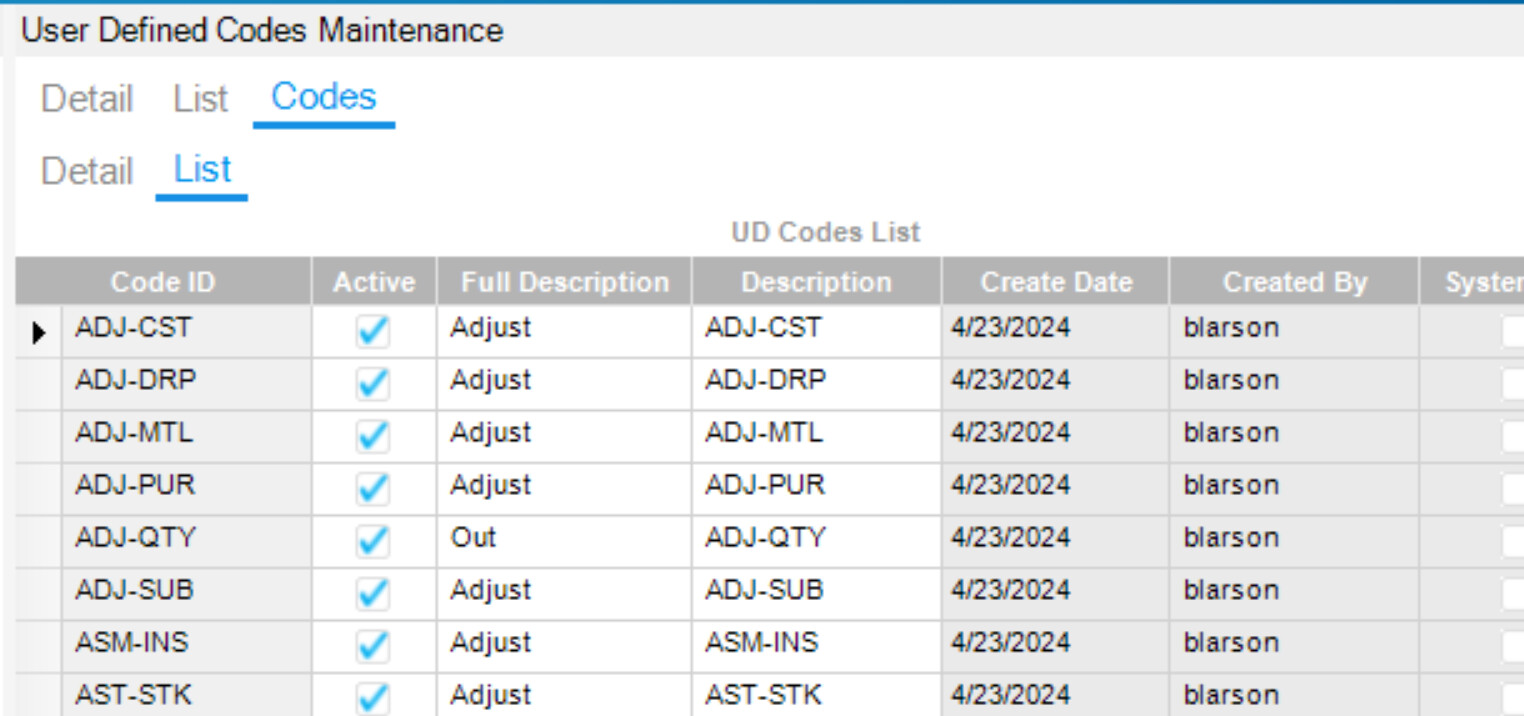Click the Created By column header
Screen dimensions: 1524x716
click(1294, 283)
